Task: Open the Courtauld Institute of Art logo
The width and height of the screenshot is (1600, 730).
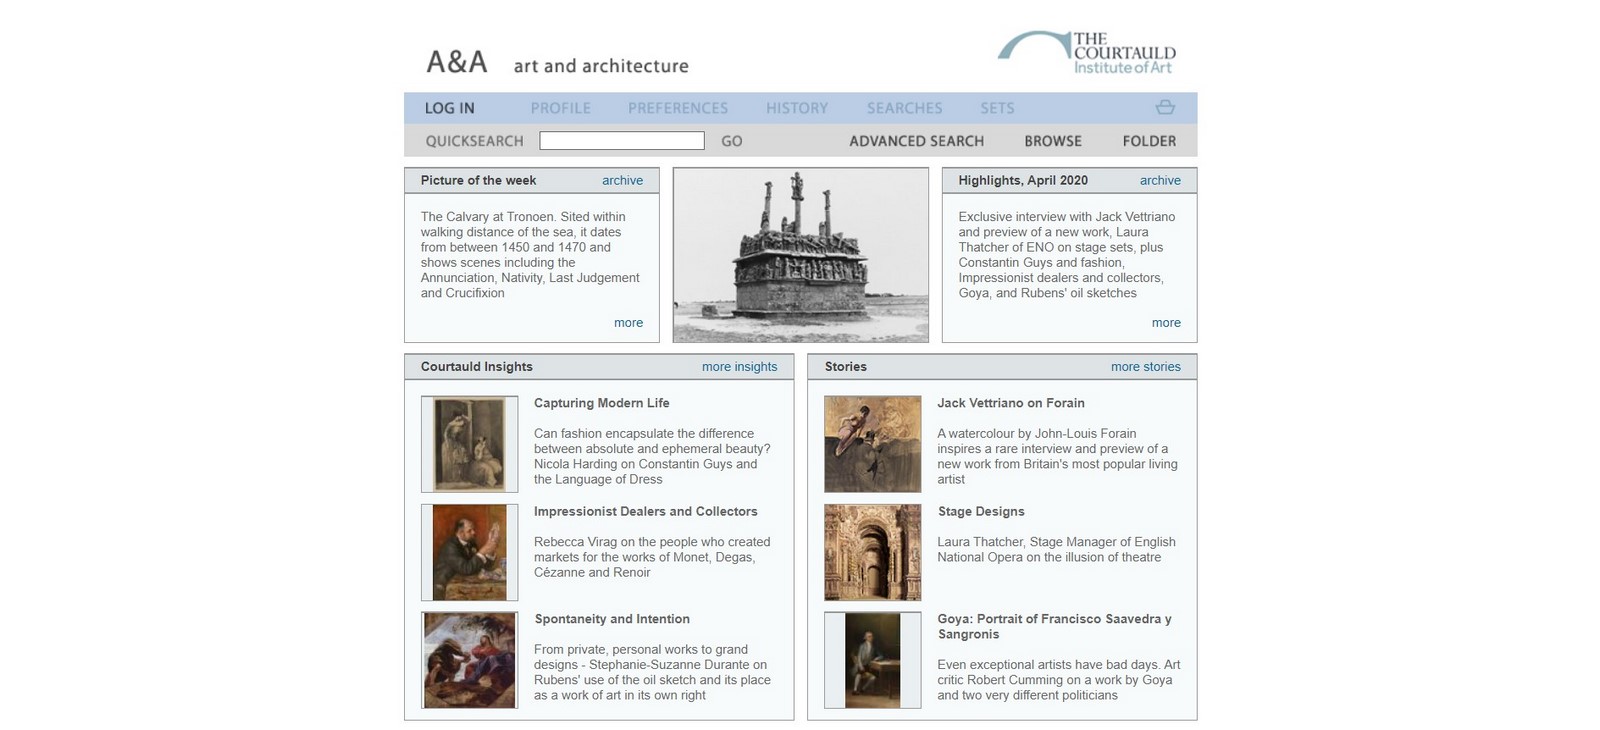Action: pyautogui.click(x=1087, y=53)
